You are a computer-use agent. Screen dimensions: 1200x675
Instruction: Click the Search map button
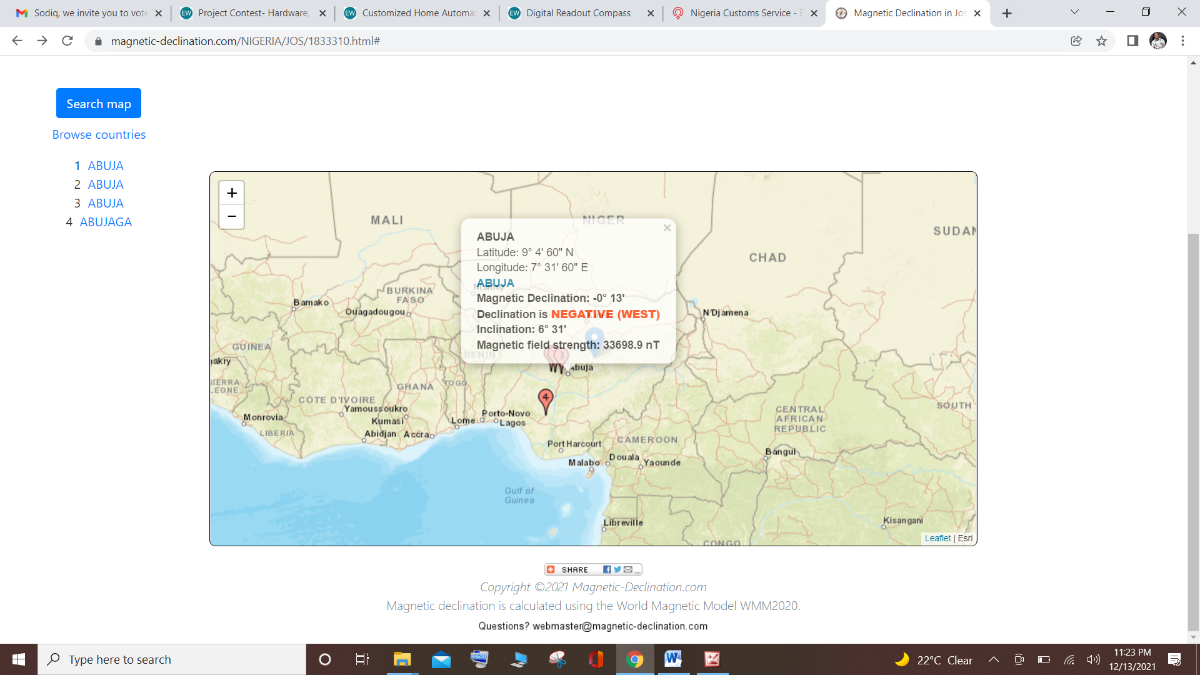(98, 103)
